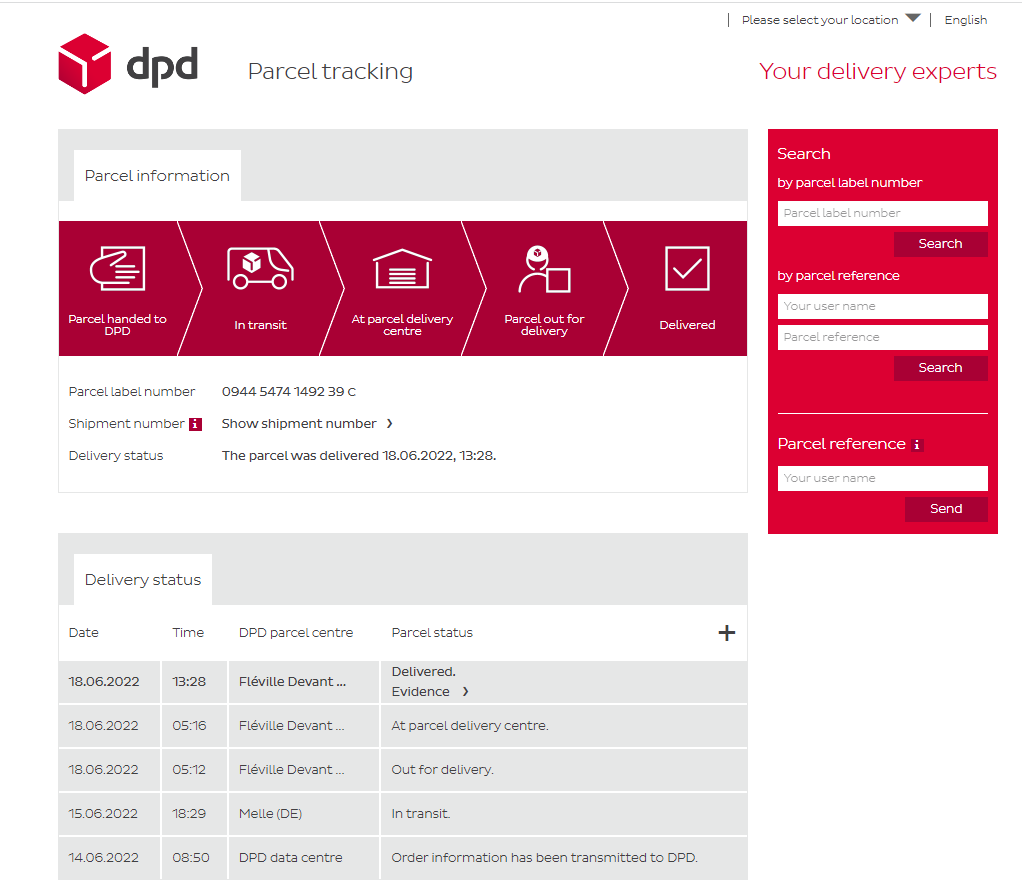
Task: Click the parcel delivery centre warehouse icon
Action: pyautogui.click(x=402, y=268)
